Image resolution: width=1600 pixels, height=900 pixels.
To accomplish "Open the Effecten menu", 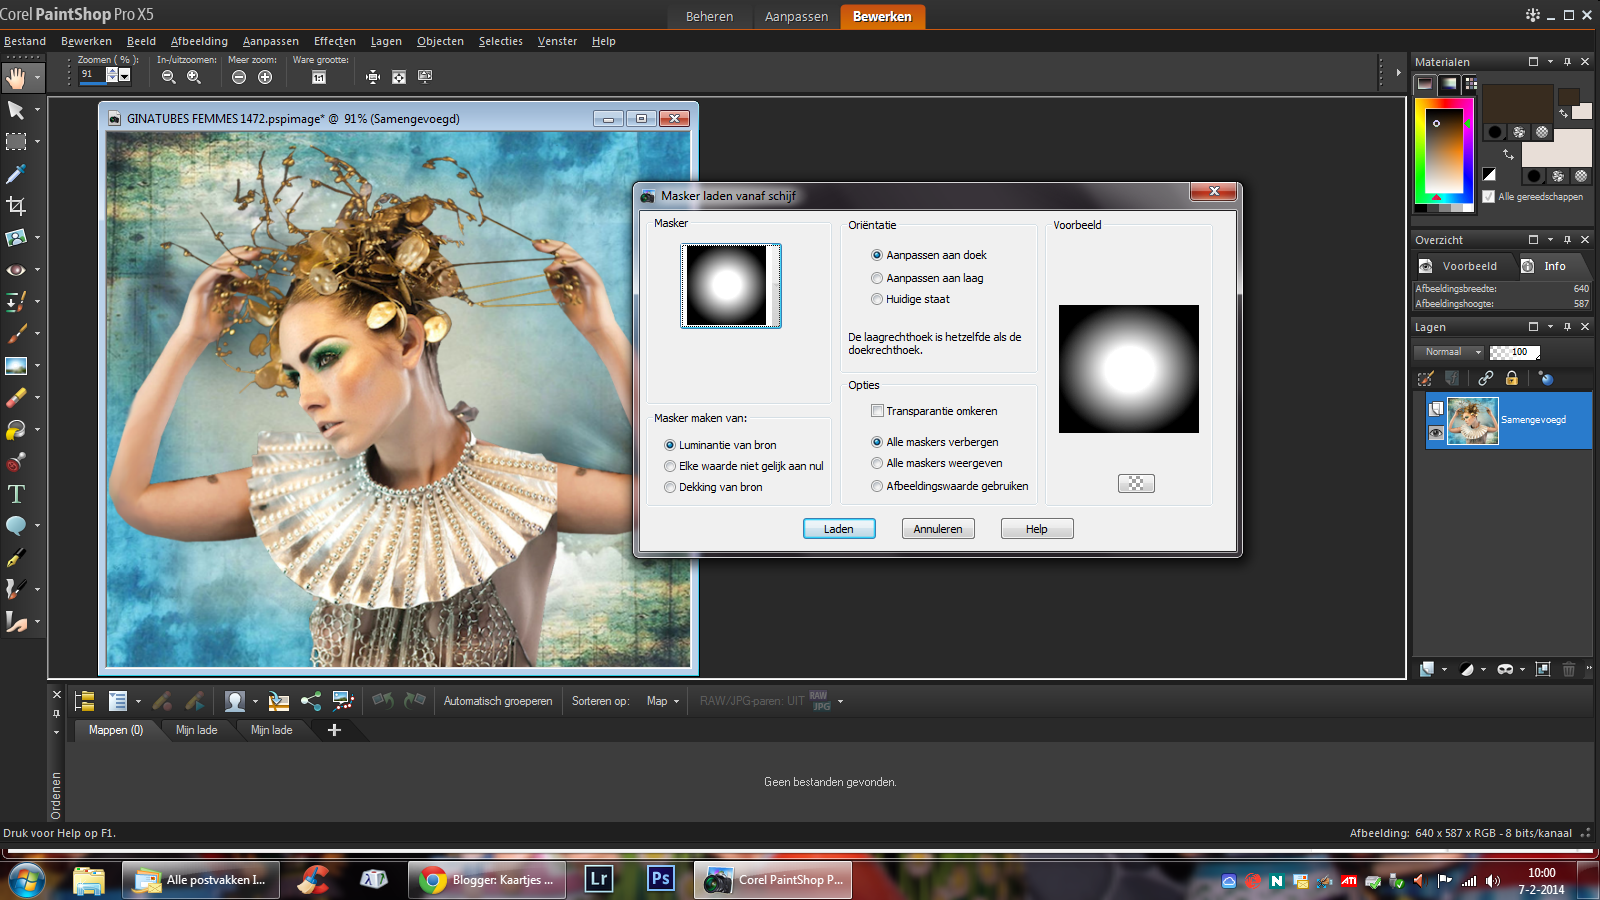I will (334, 41).
